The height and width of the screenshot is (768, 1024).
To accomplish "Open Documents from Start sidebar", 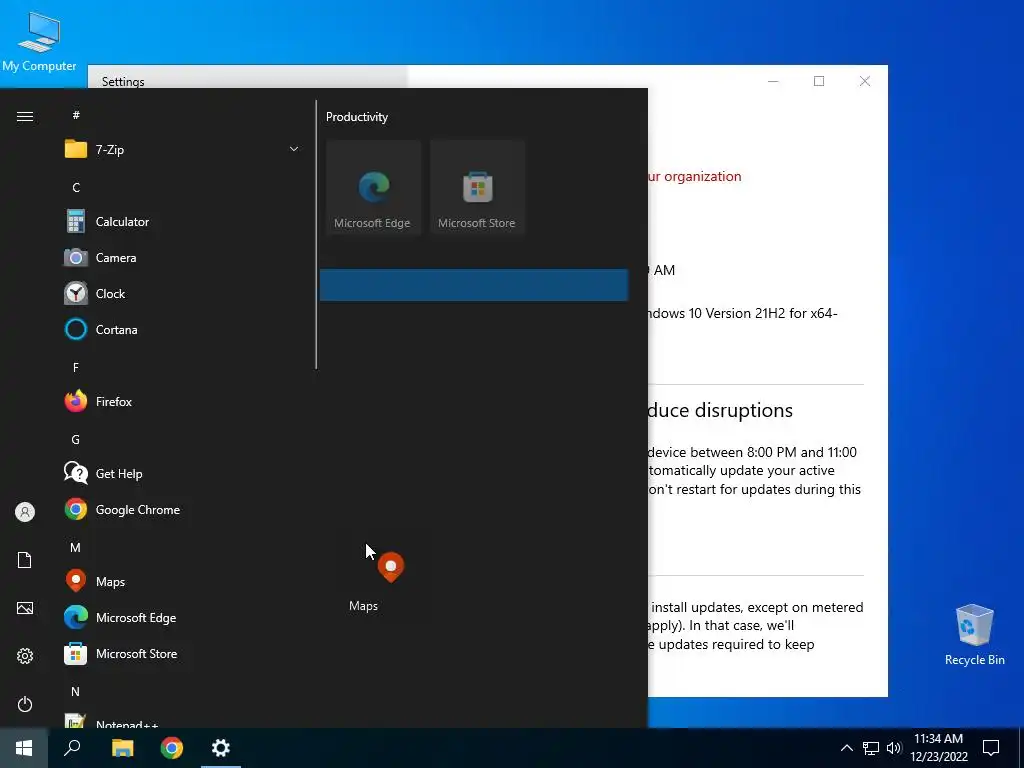I will pyautogui.click(x=25, y=560).
